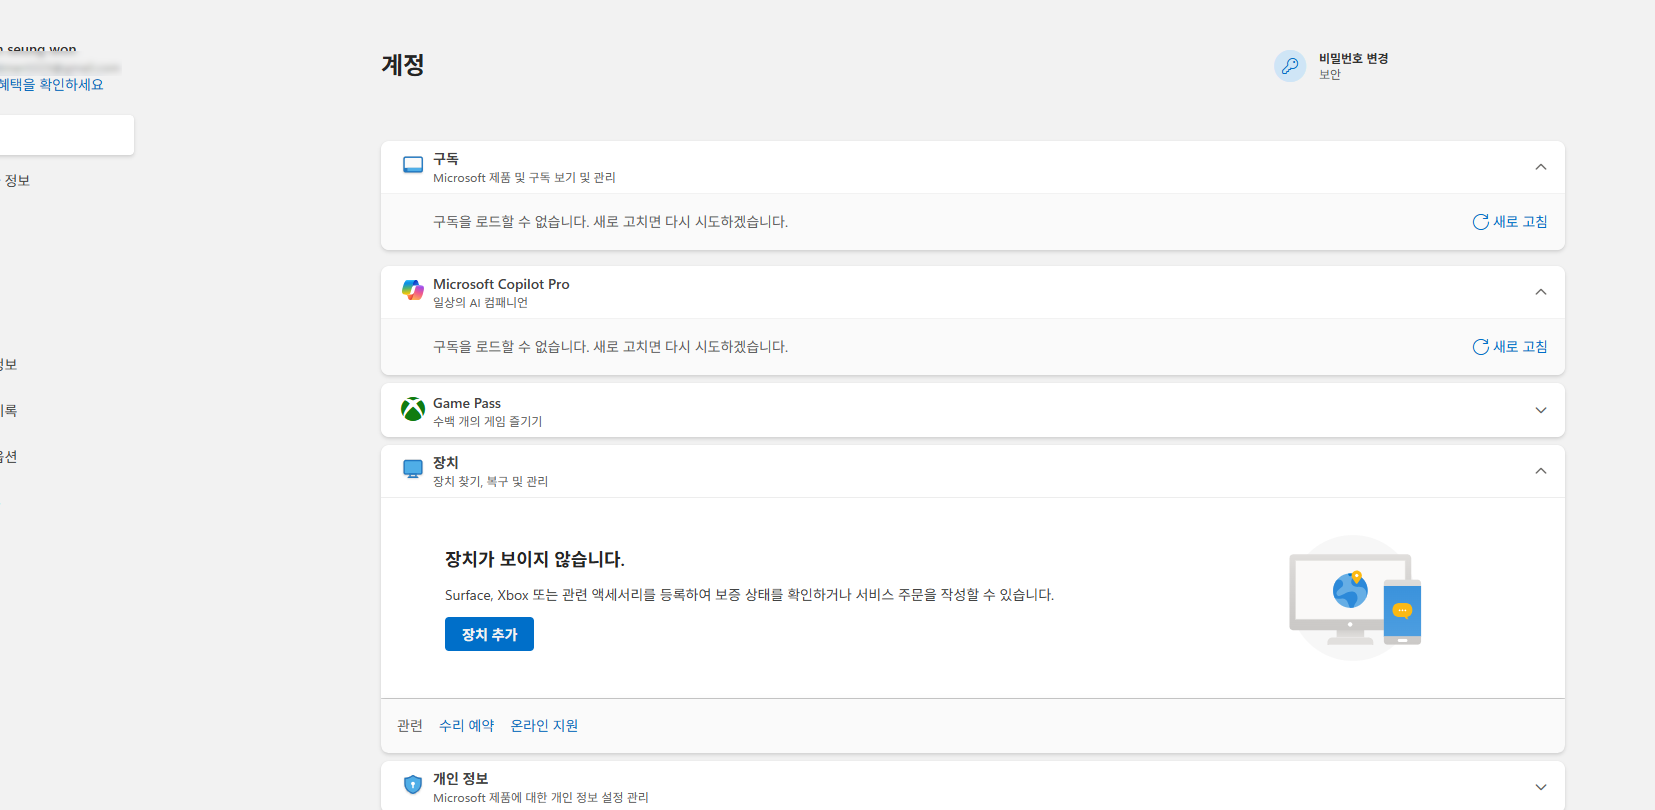Collapse the Microsoft Copilot Pro section chevron

(1541, 292)
